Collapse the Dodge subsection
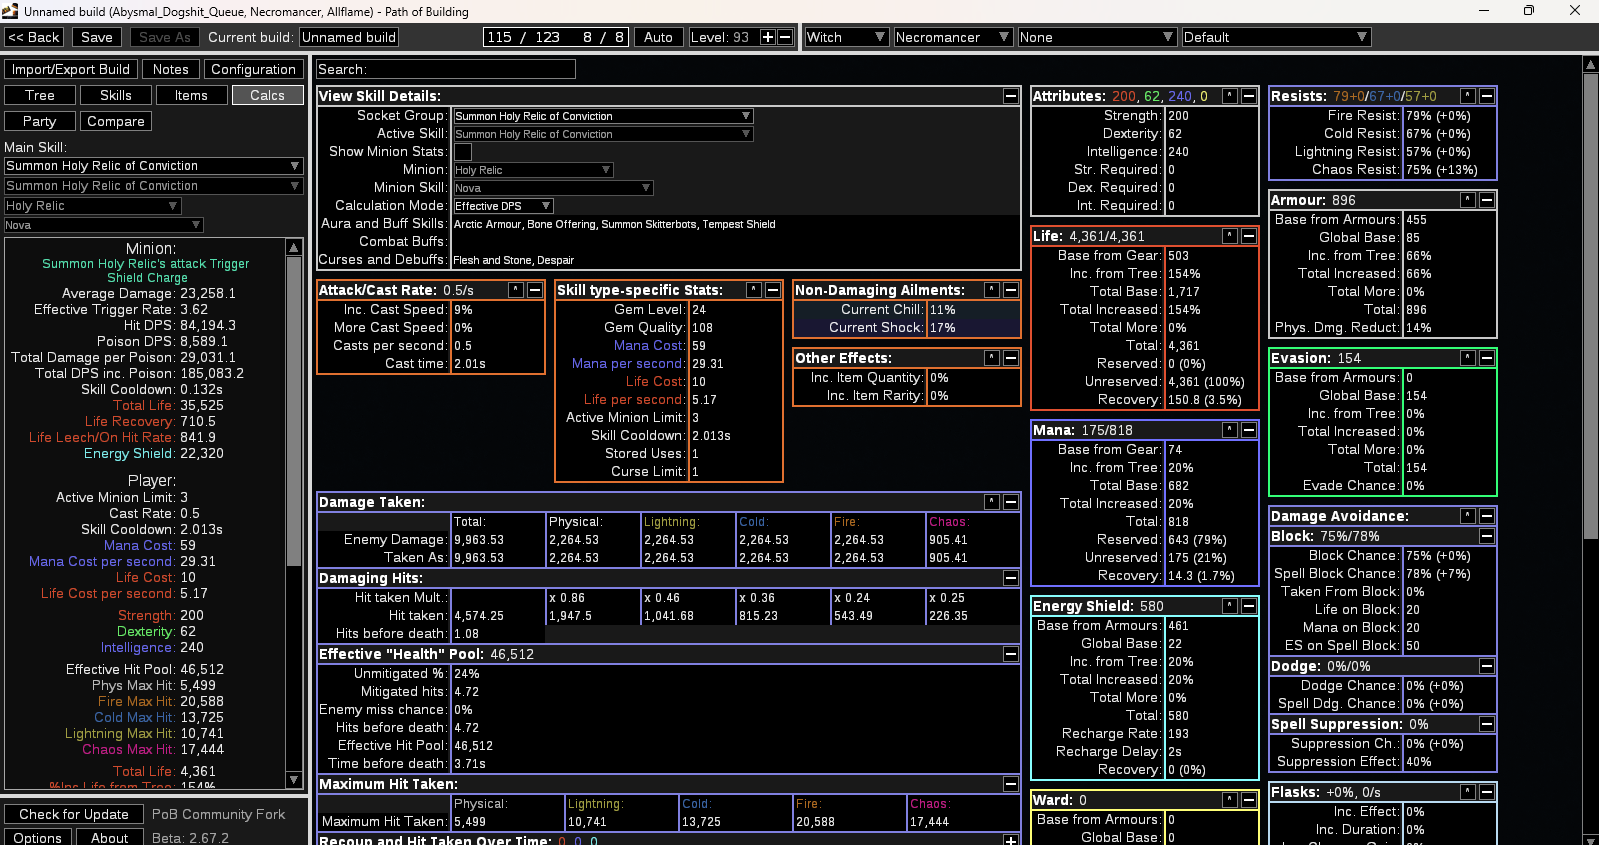 (1487, 666)
